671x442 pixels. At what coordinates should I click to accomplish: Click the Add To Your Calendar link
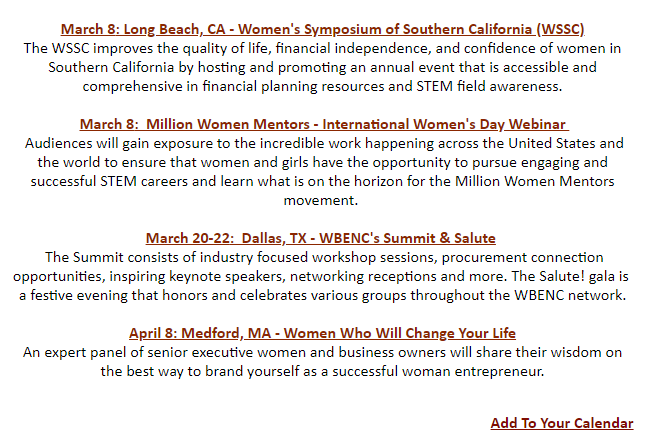561,423
